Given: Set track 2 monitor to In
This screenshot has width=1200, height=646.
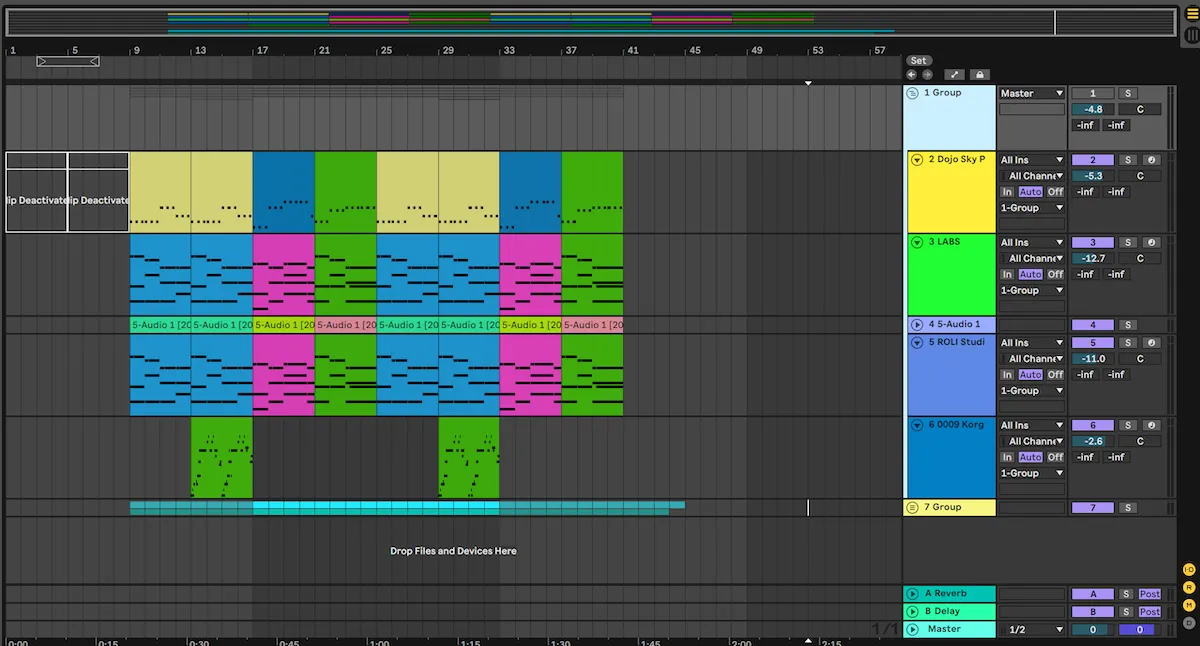Looking at the screenshot, I should [1007, 192].
